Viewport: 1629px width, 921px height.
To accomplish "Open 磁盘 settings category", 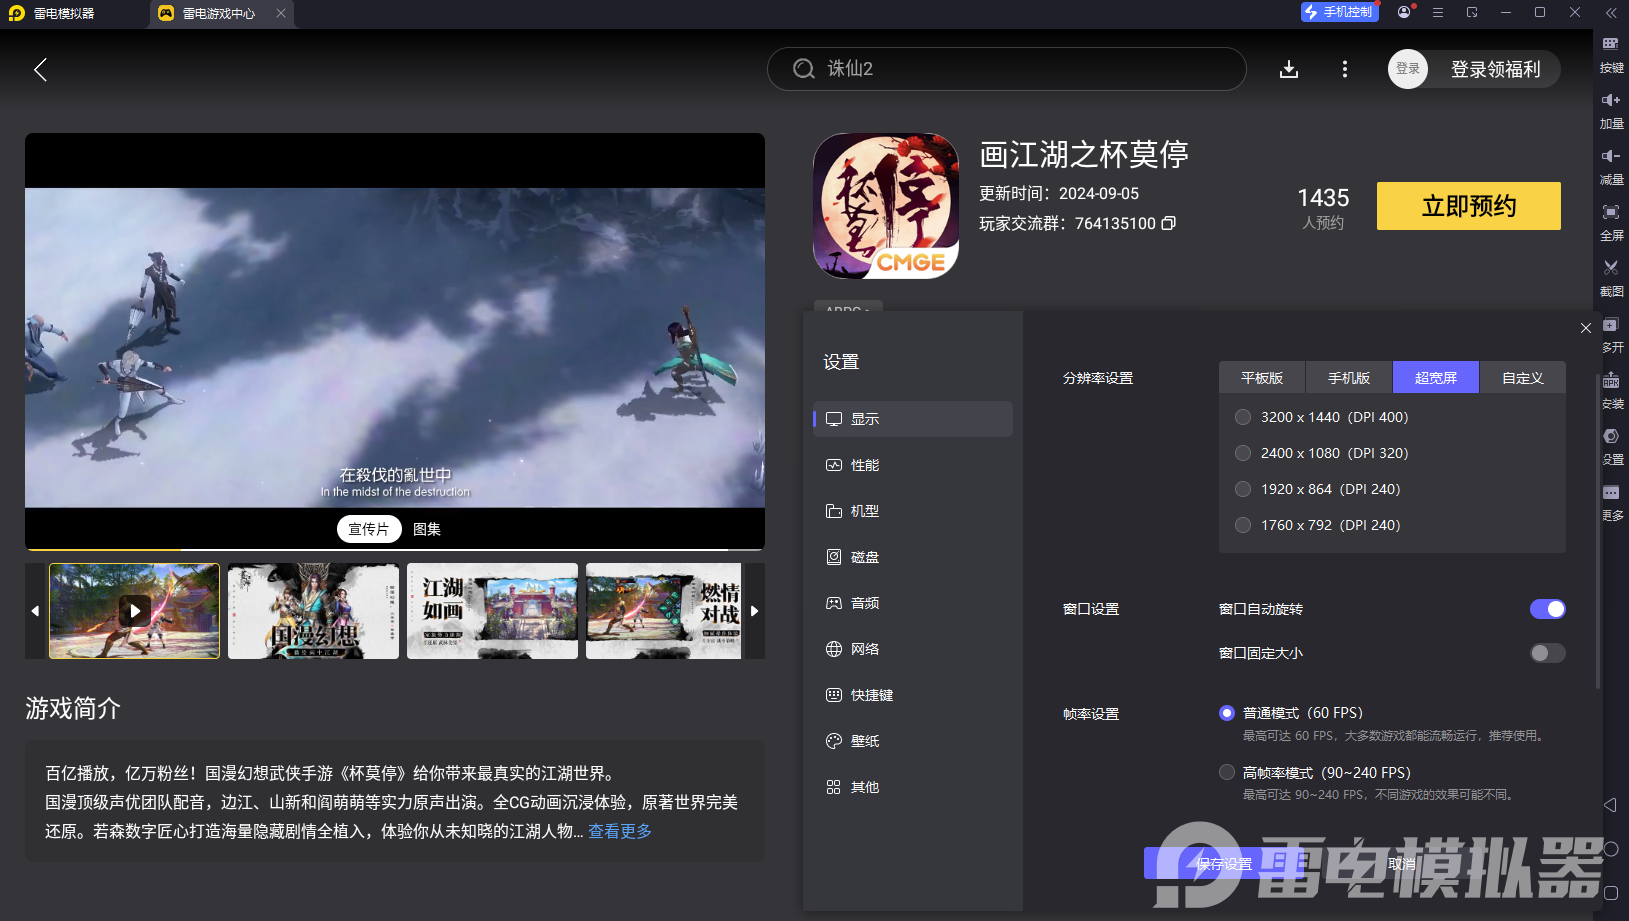I will point(913,557).
